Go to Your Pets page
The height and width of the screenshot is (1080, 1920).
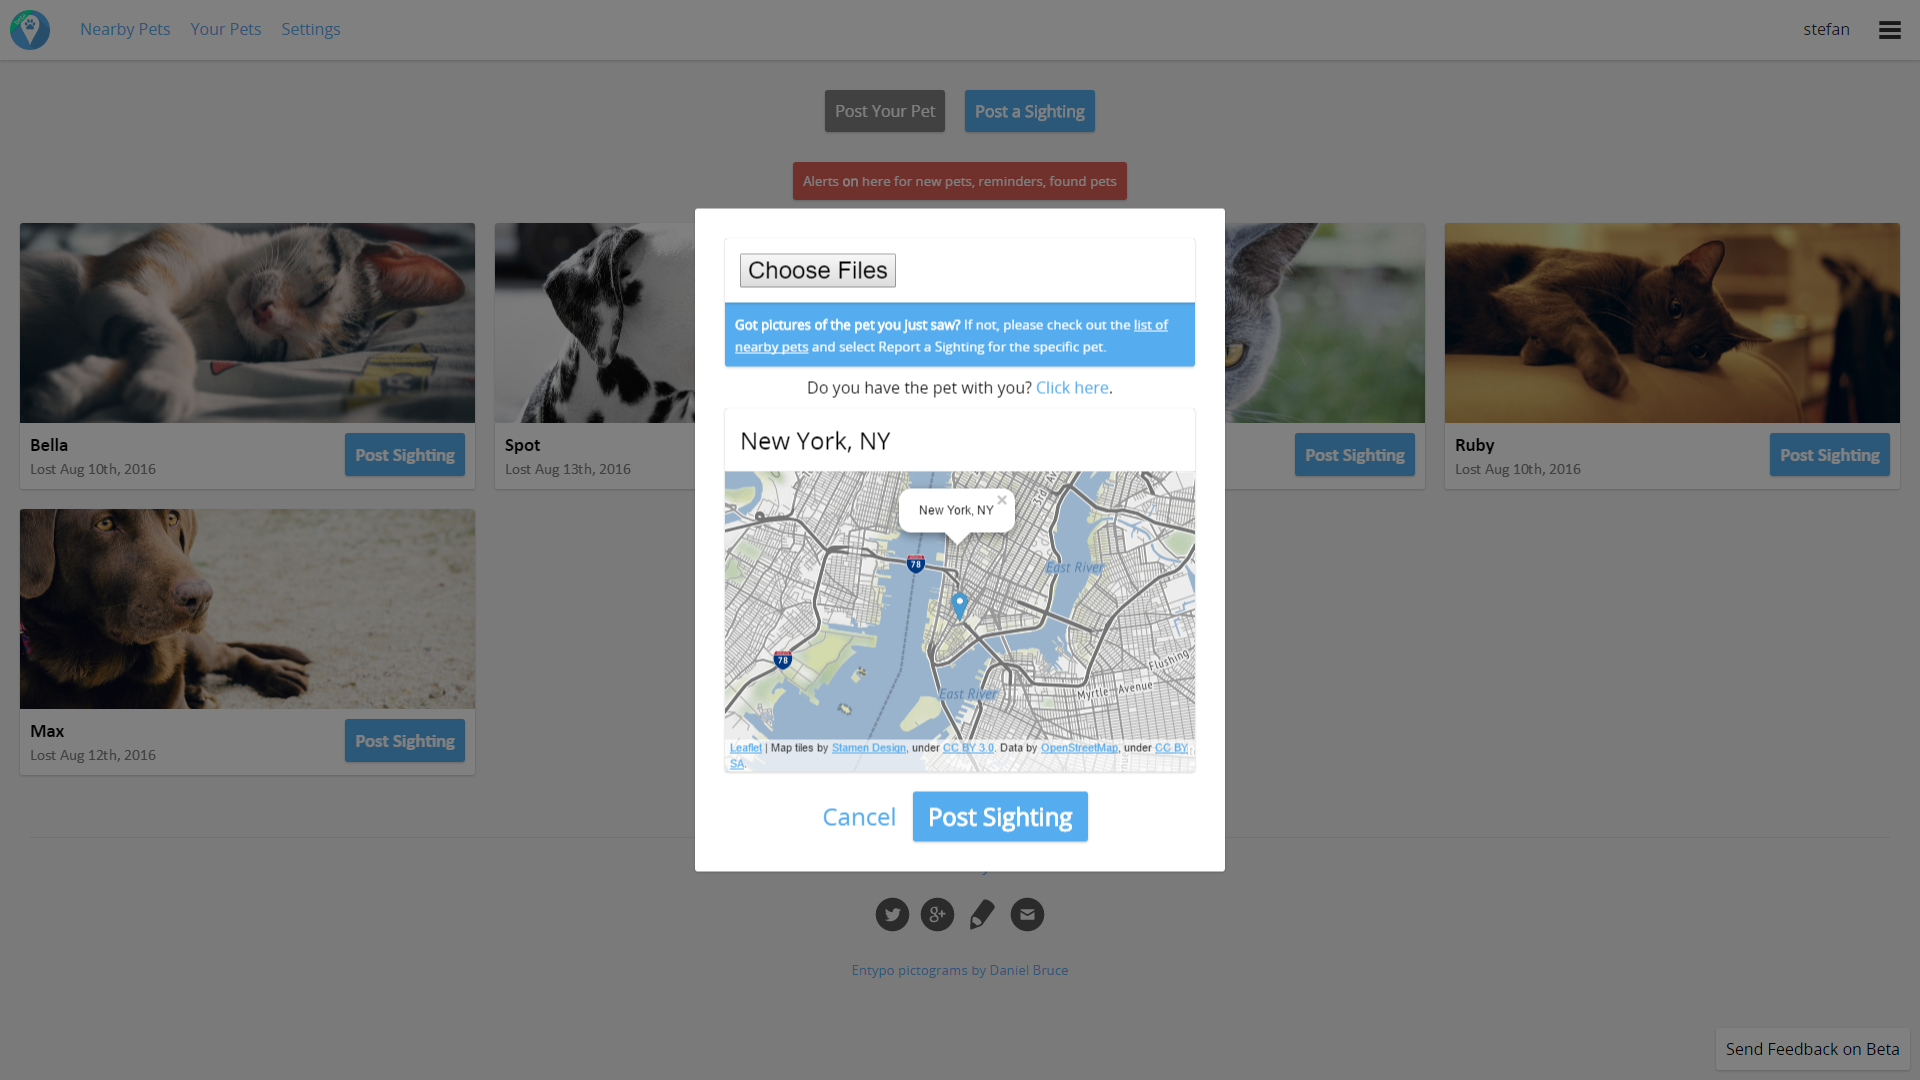pos(225,30)
